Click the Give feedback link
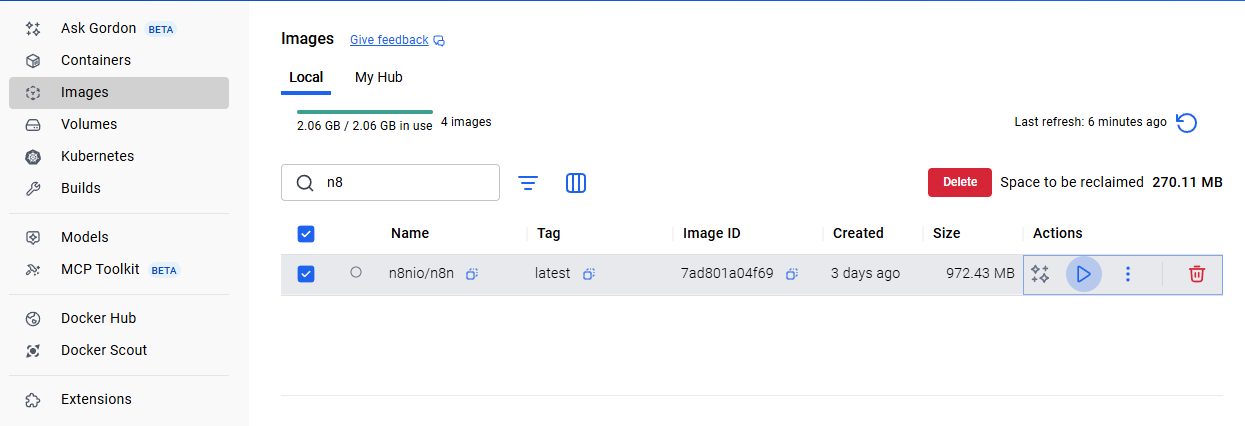This screenshot has width=1245, height=426. click(x=389, y=40)
